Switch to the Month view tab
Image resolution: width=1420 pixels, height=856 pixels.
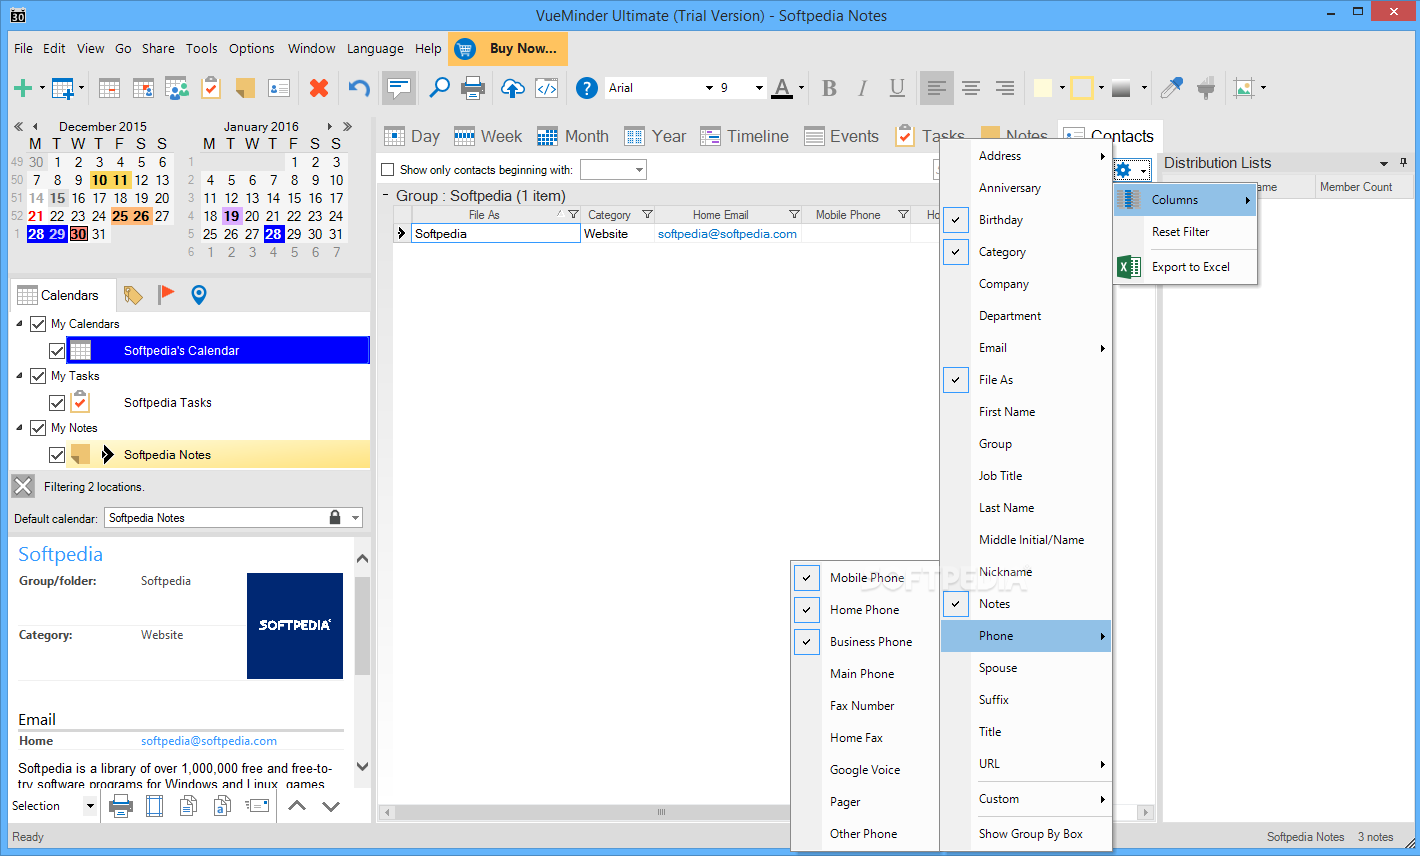tap(573, 136)
